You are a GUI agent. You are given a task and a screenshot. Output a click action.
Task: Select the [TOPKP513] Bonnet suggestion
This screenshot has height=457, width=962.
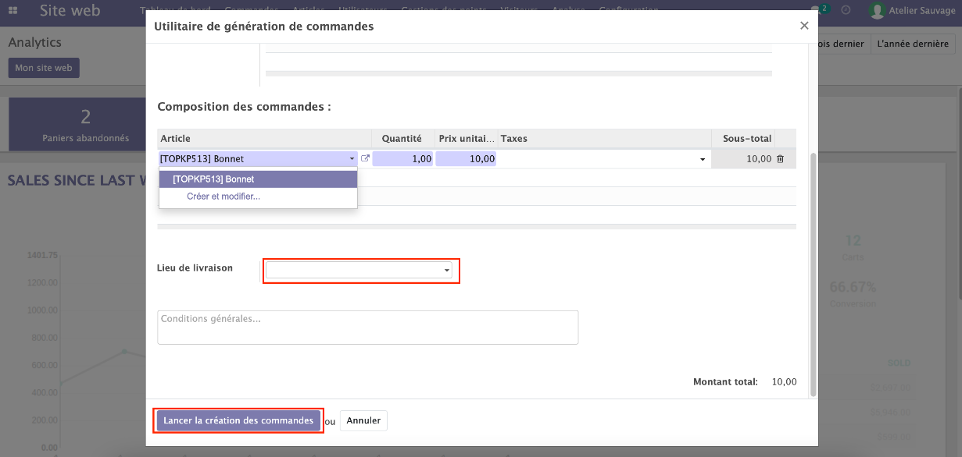click(258, 179)
